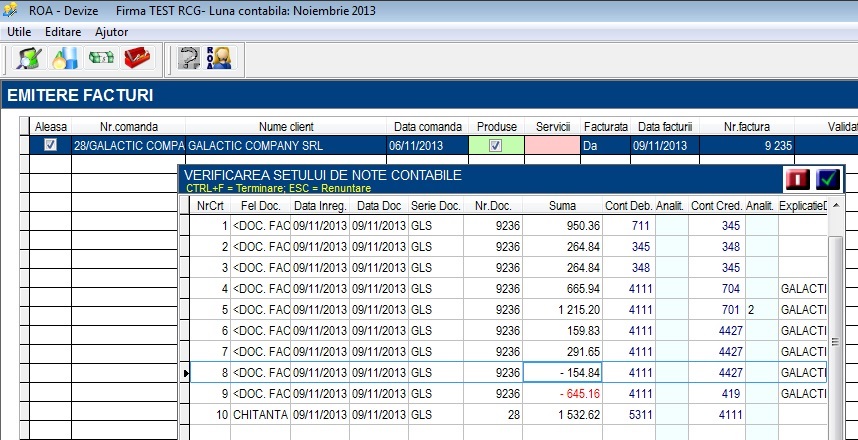Click the Nume client column header
Screen dimensions: 858x440
pos(286,127)
